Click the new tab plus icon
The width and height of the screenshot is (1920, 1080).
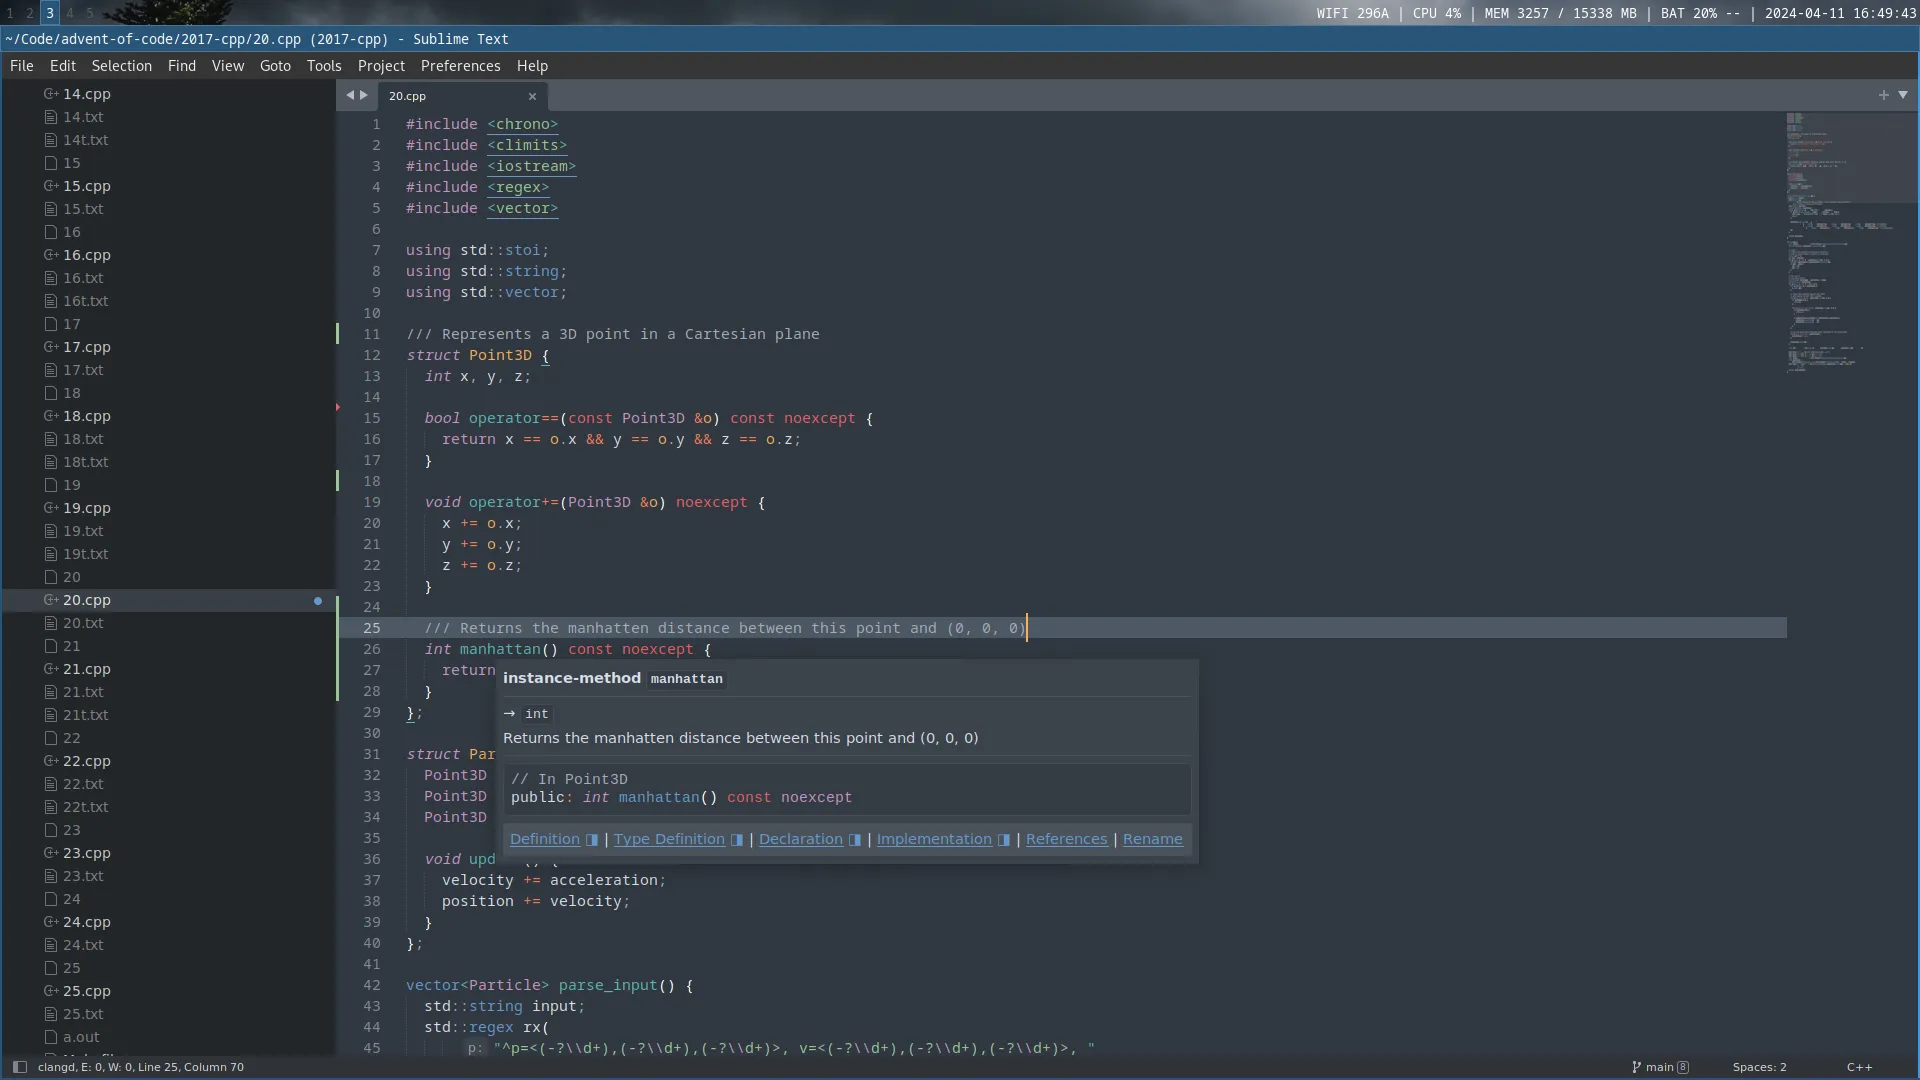[x=1882, y=95]
